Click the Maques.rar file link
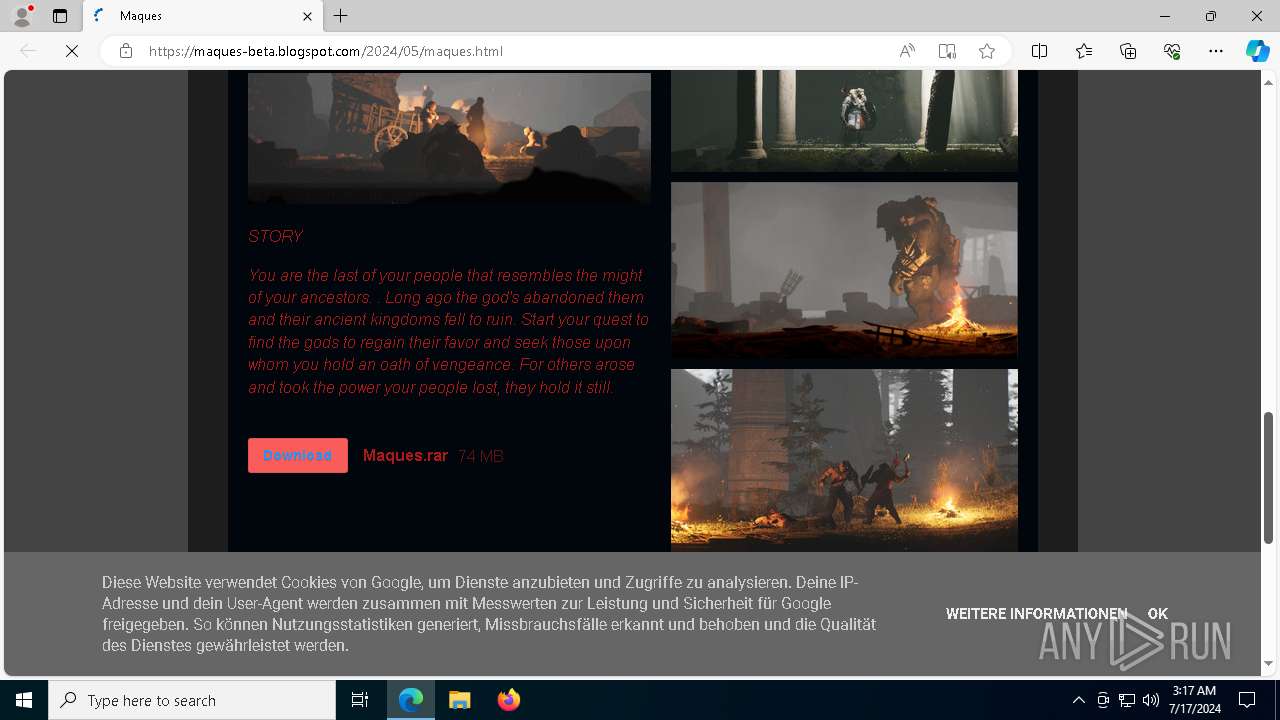1280x720 pixels. coord(405,456)
